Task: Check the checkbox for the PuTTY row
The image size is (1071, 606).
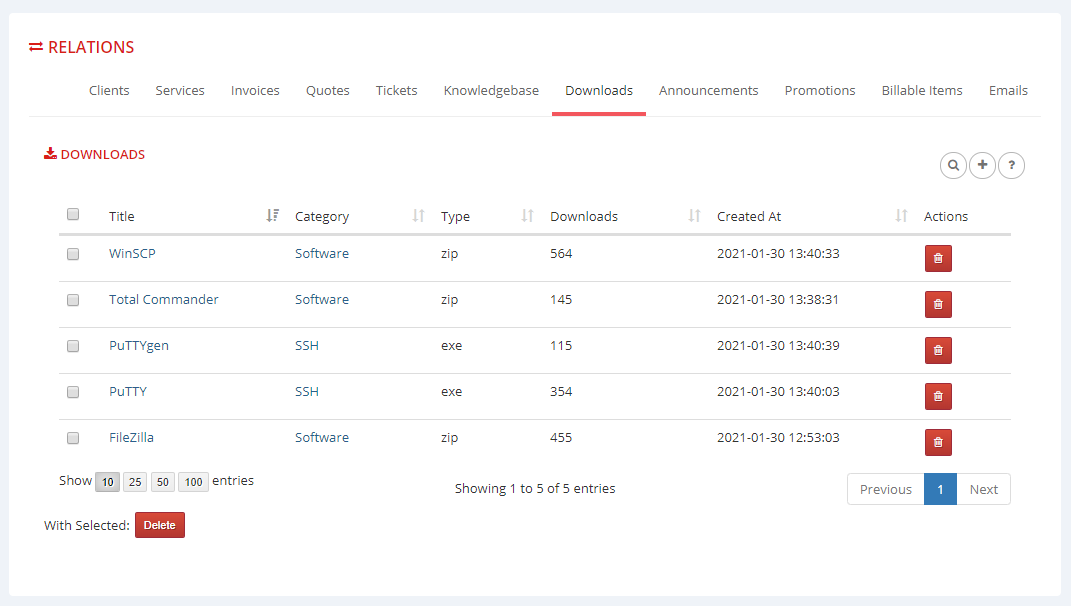Action: coord(72,392)
